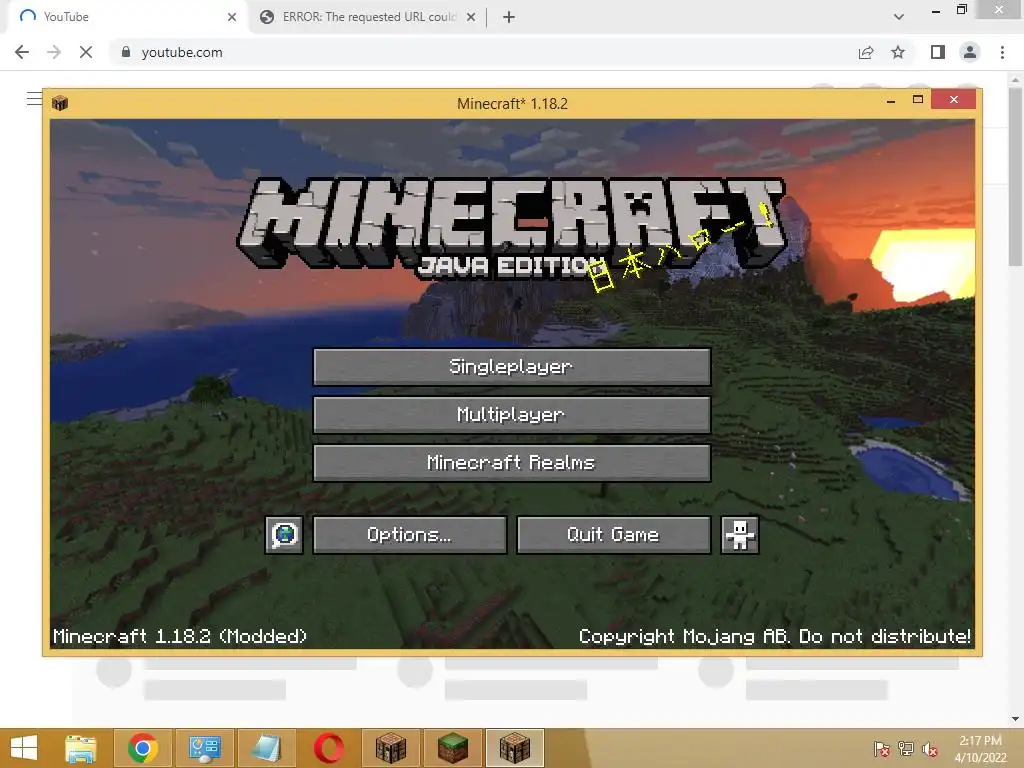Image resolution: width=1024 pixels, height=768 pixels.
Task: Open network status tray icon
Action: pos(906,749)
